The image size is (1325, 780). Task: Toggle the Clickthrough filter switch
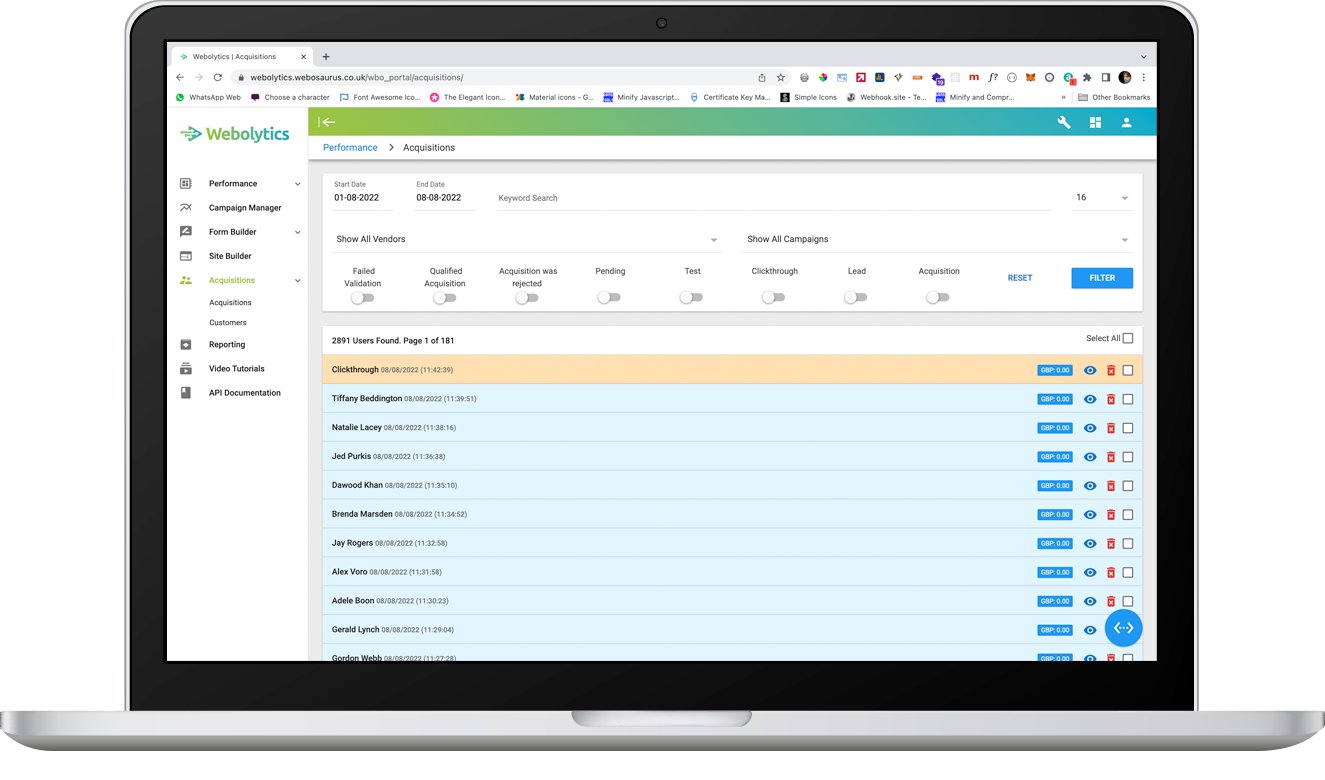pyautogui.click(x=773, y=298)
